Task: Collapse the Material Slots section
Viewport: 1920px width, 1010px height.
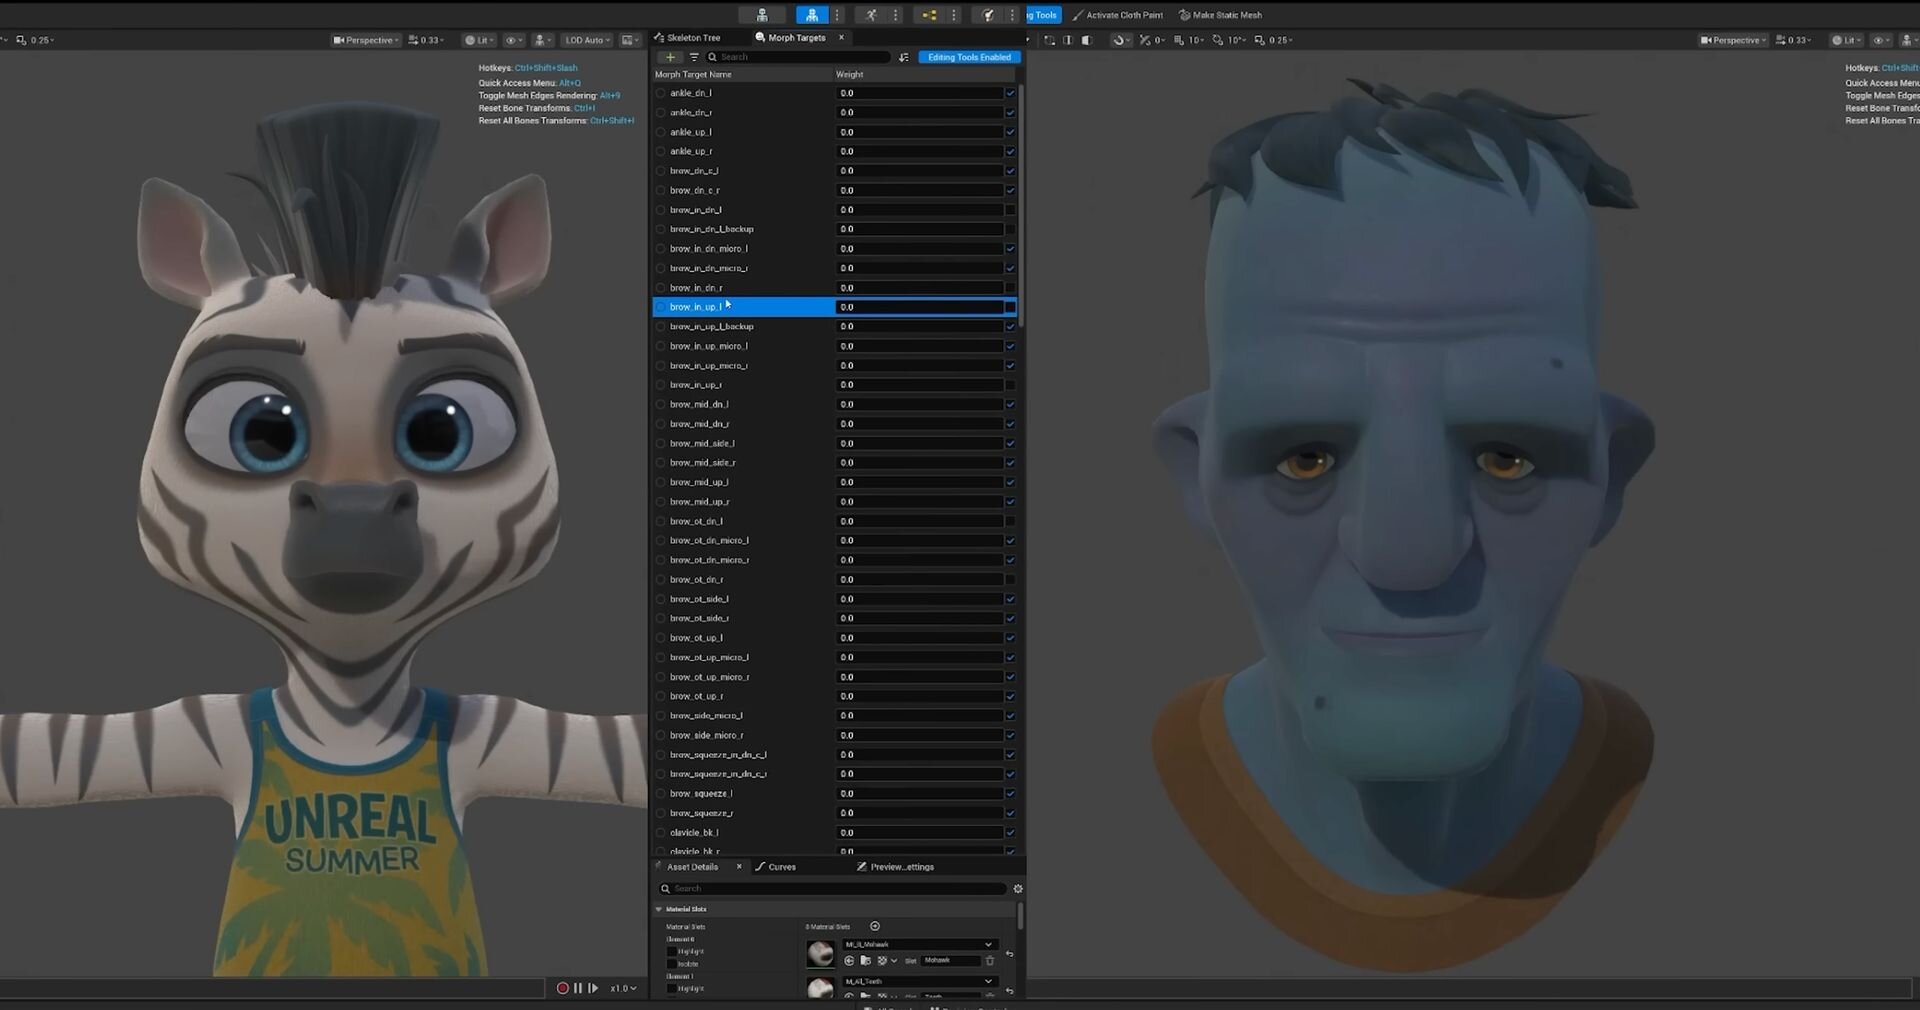Action: (658, 909)
